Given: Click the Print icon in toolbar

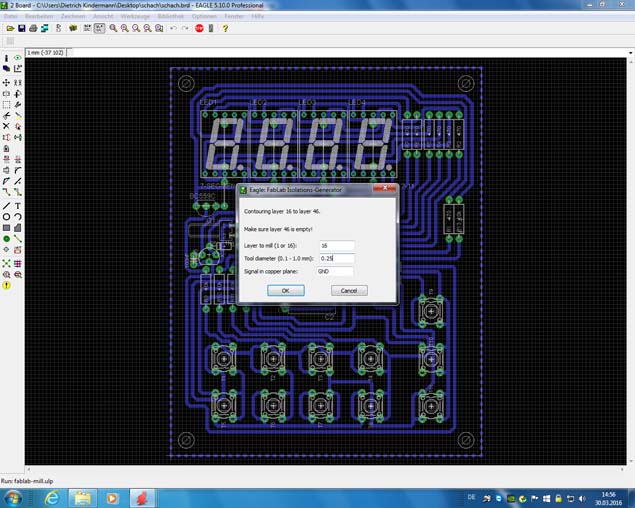Looking at the screenshot, I should tap(33, 28).
